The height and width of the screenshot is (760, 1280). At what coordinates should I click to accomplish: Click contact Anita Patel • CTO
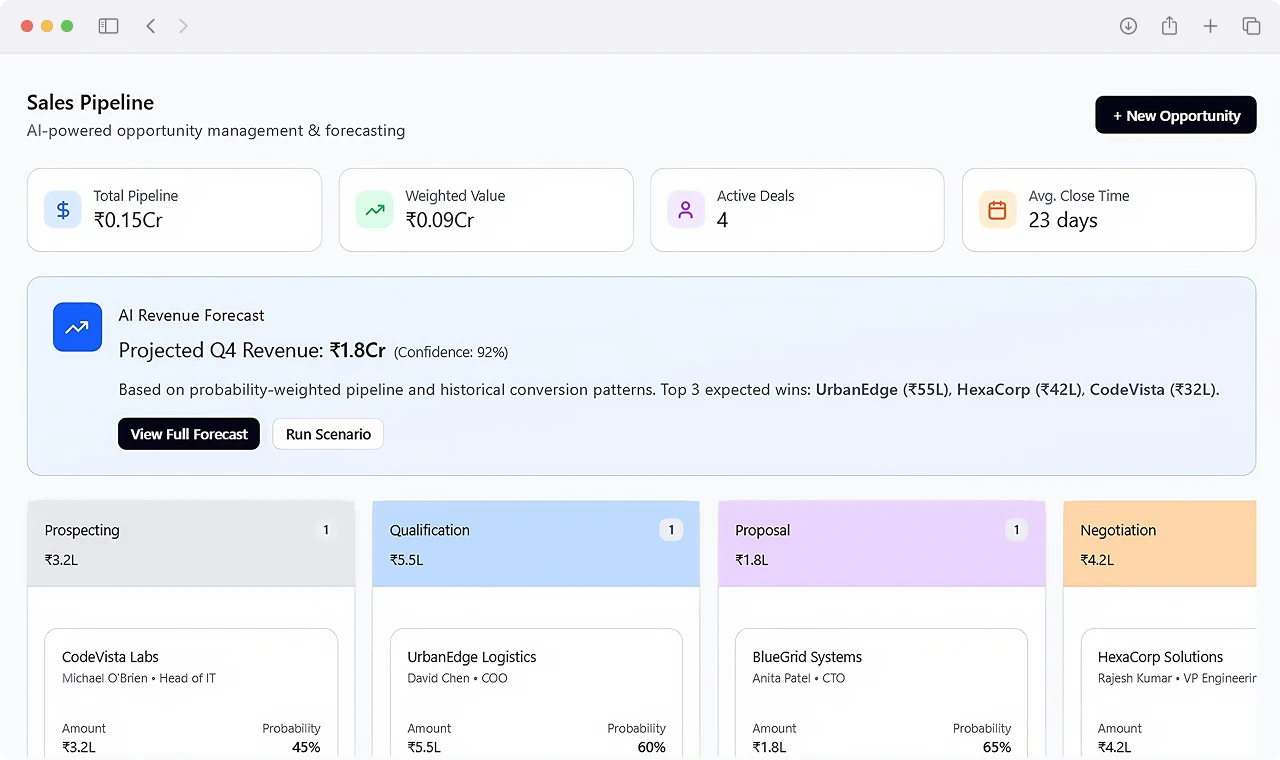point(799,678)
